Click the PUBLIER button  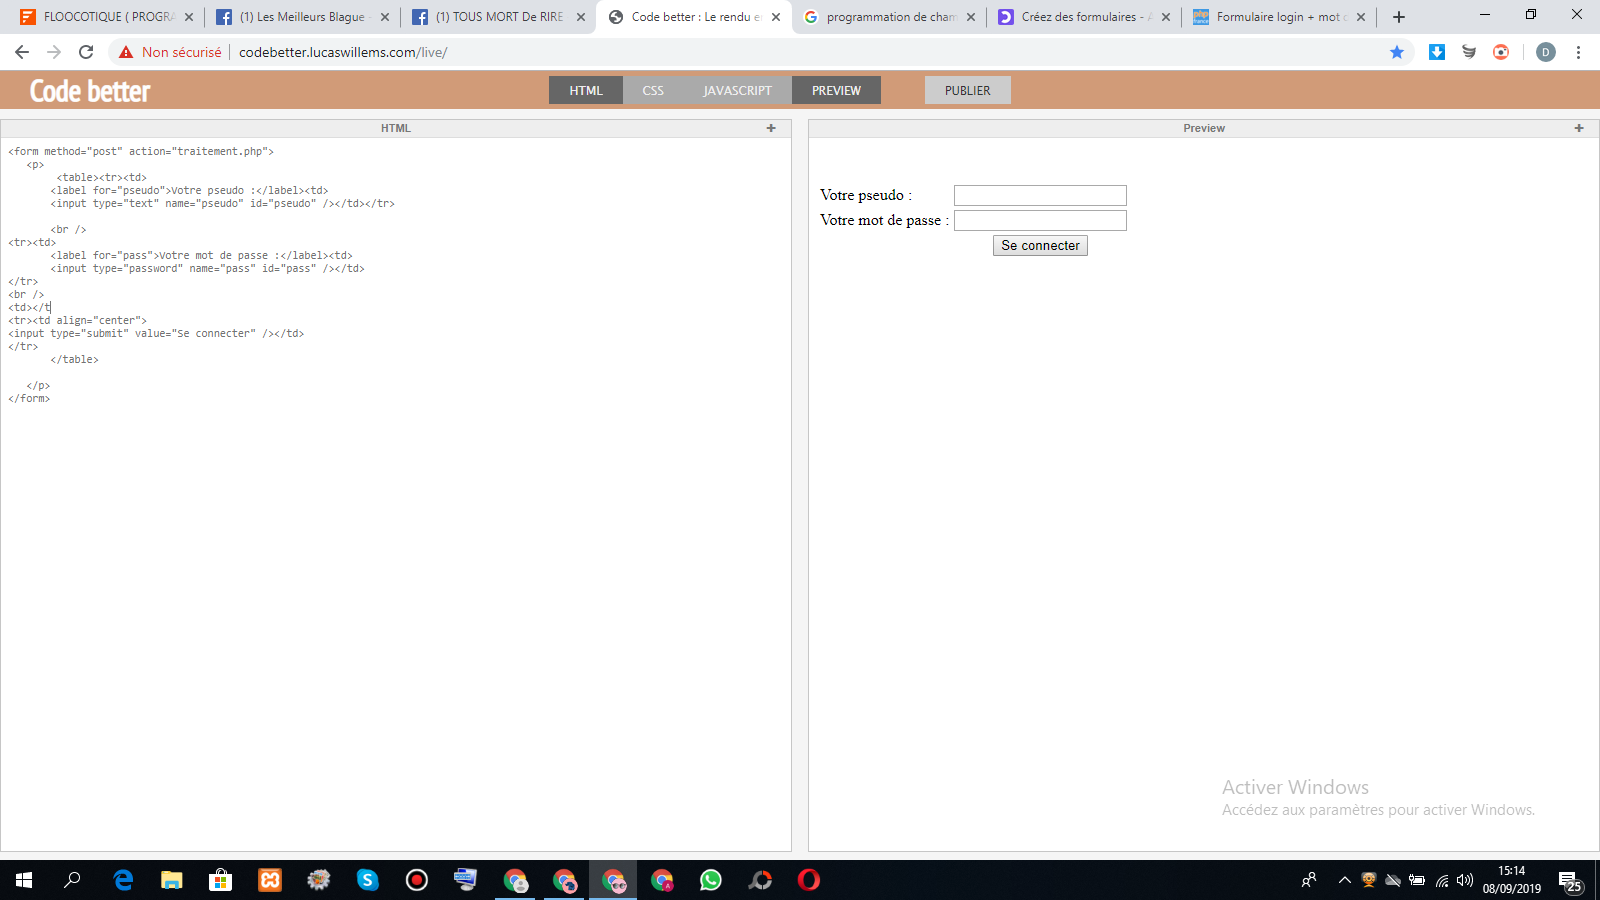coord(967,90)
